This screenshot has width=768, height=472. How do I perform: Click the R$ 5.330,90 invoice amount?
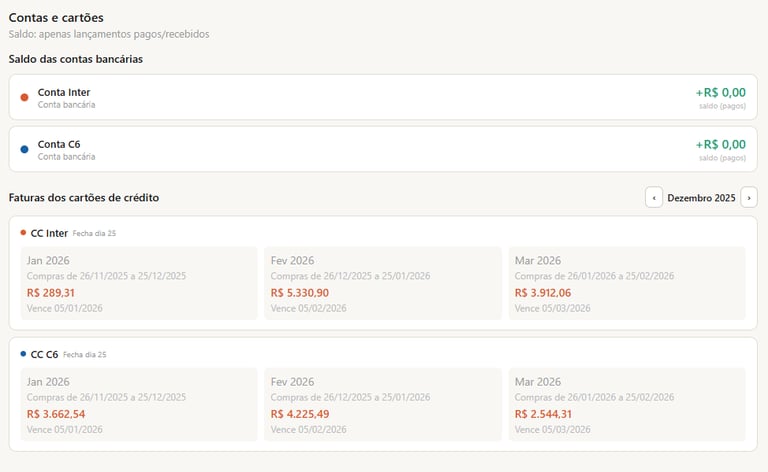(x=299, y=293)
